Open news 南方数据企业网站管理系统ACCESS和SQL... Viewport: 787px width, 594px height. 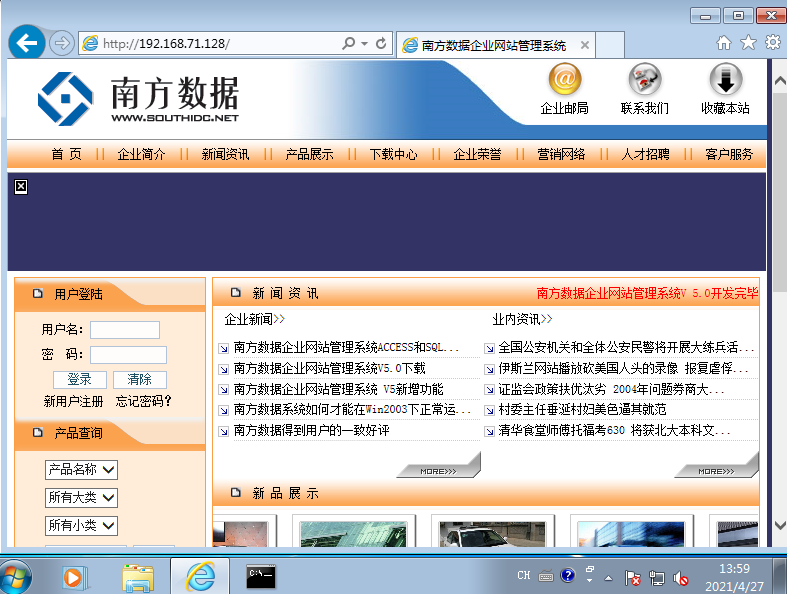(x=346, y=347)
